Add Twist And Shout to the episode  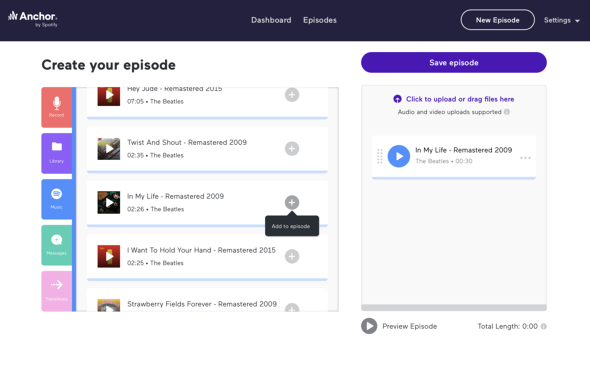coord(292,149)
